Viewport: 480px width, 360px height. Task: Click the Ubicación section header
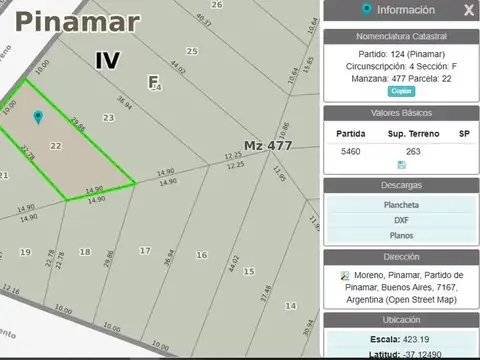[401, 320]
